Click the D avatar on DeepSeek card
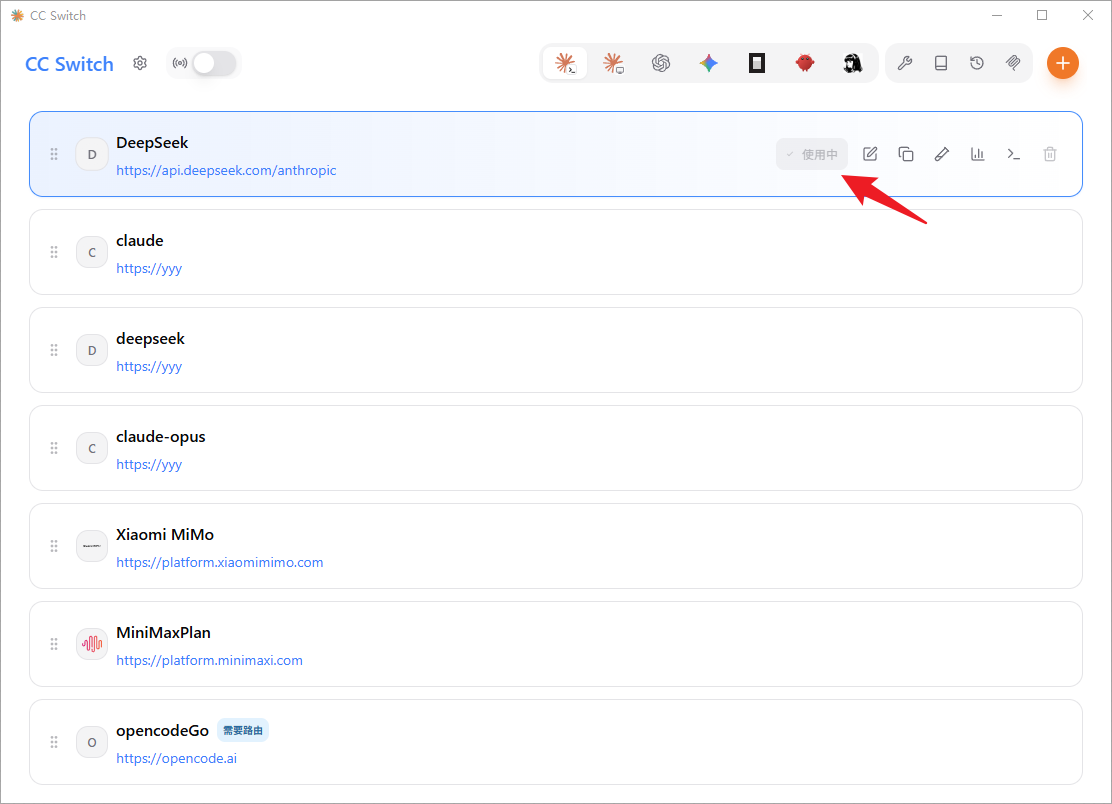Screen dimensions: 1112x804 click(x=92, y=154)
